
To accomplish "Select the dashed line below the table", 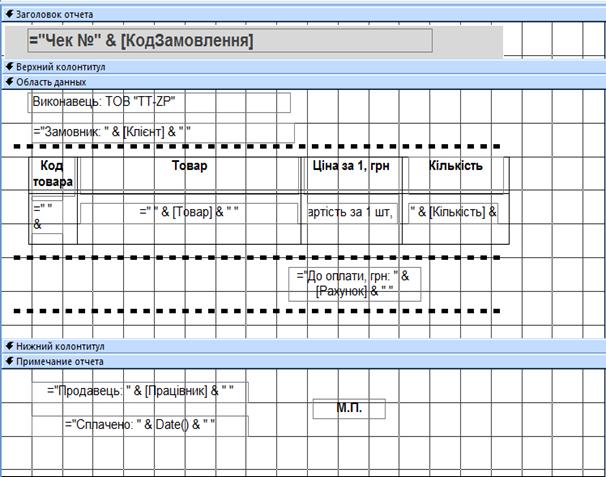I will (257, 257).
